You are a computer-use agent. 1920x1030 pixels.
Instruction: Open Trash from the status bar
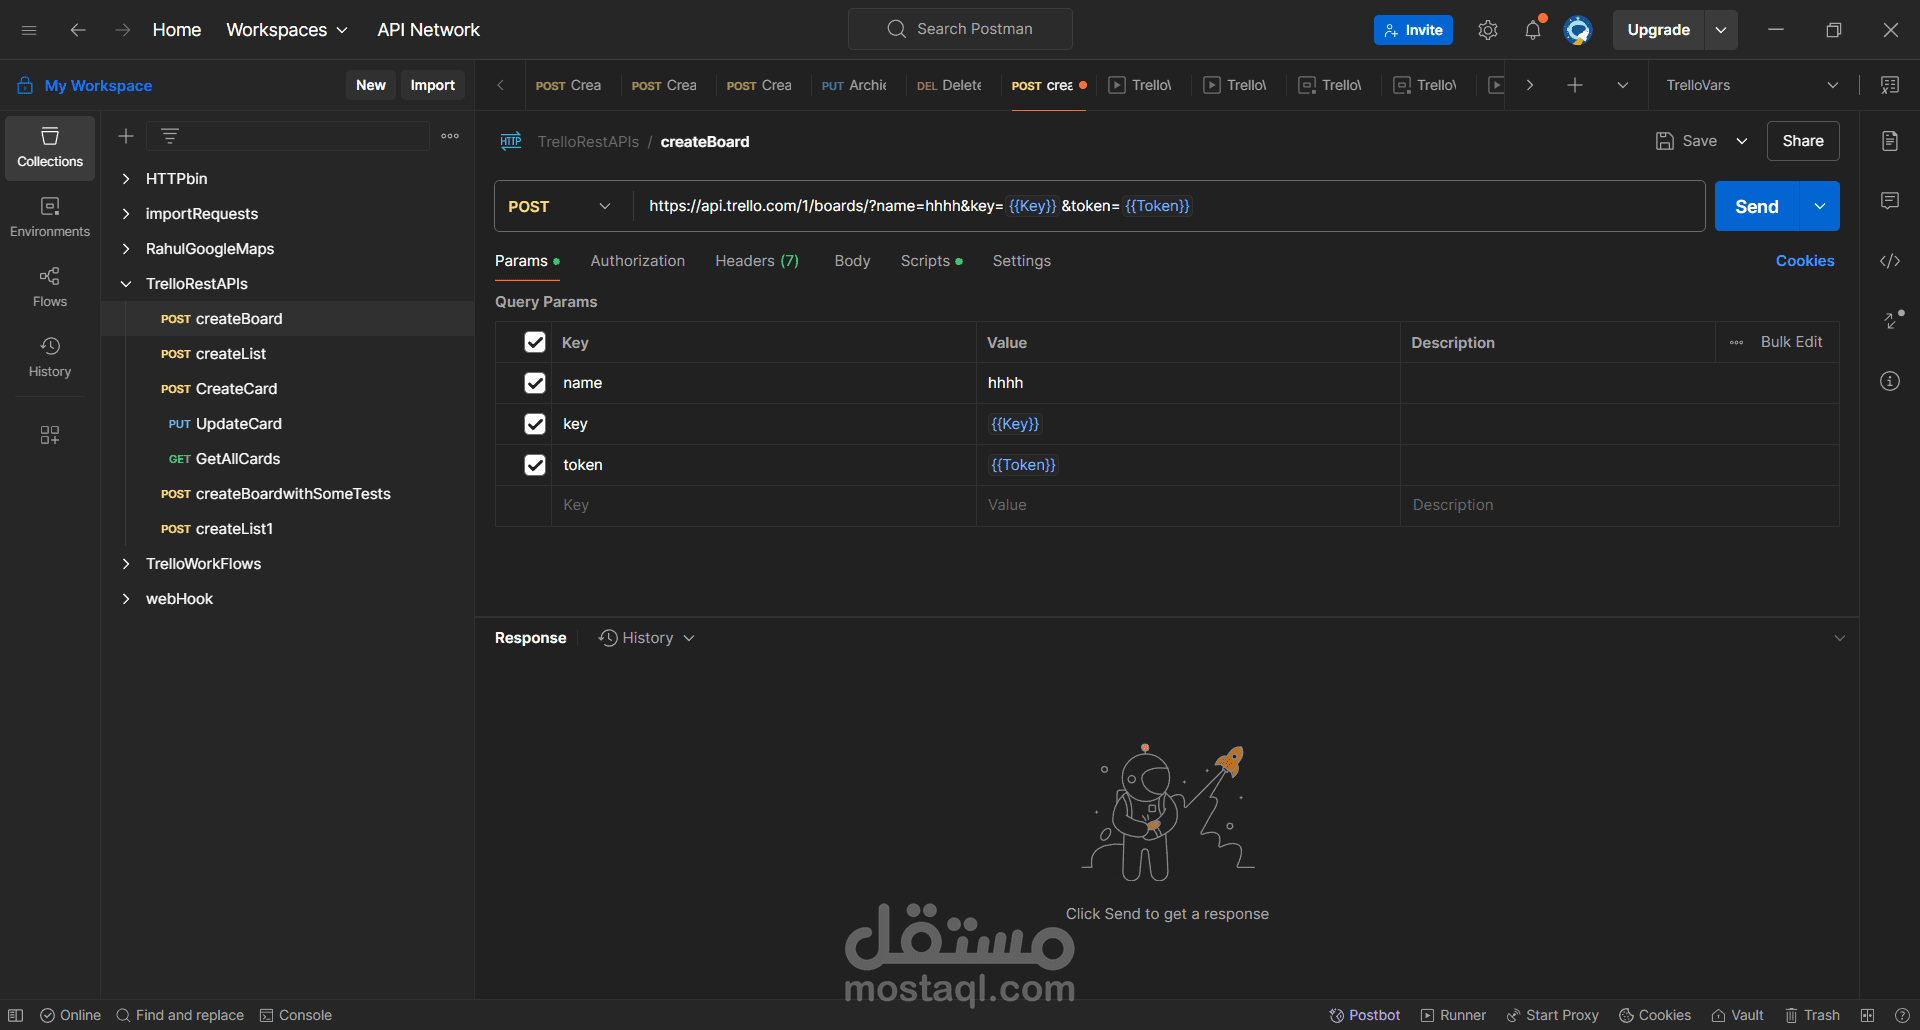pyautogui.click(x=1812, y=1015)
